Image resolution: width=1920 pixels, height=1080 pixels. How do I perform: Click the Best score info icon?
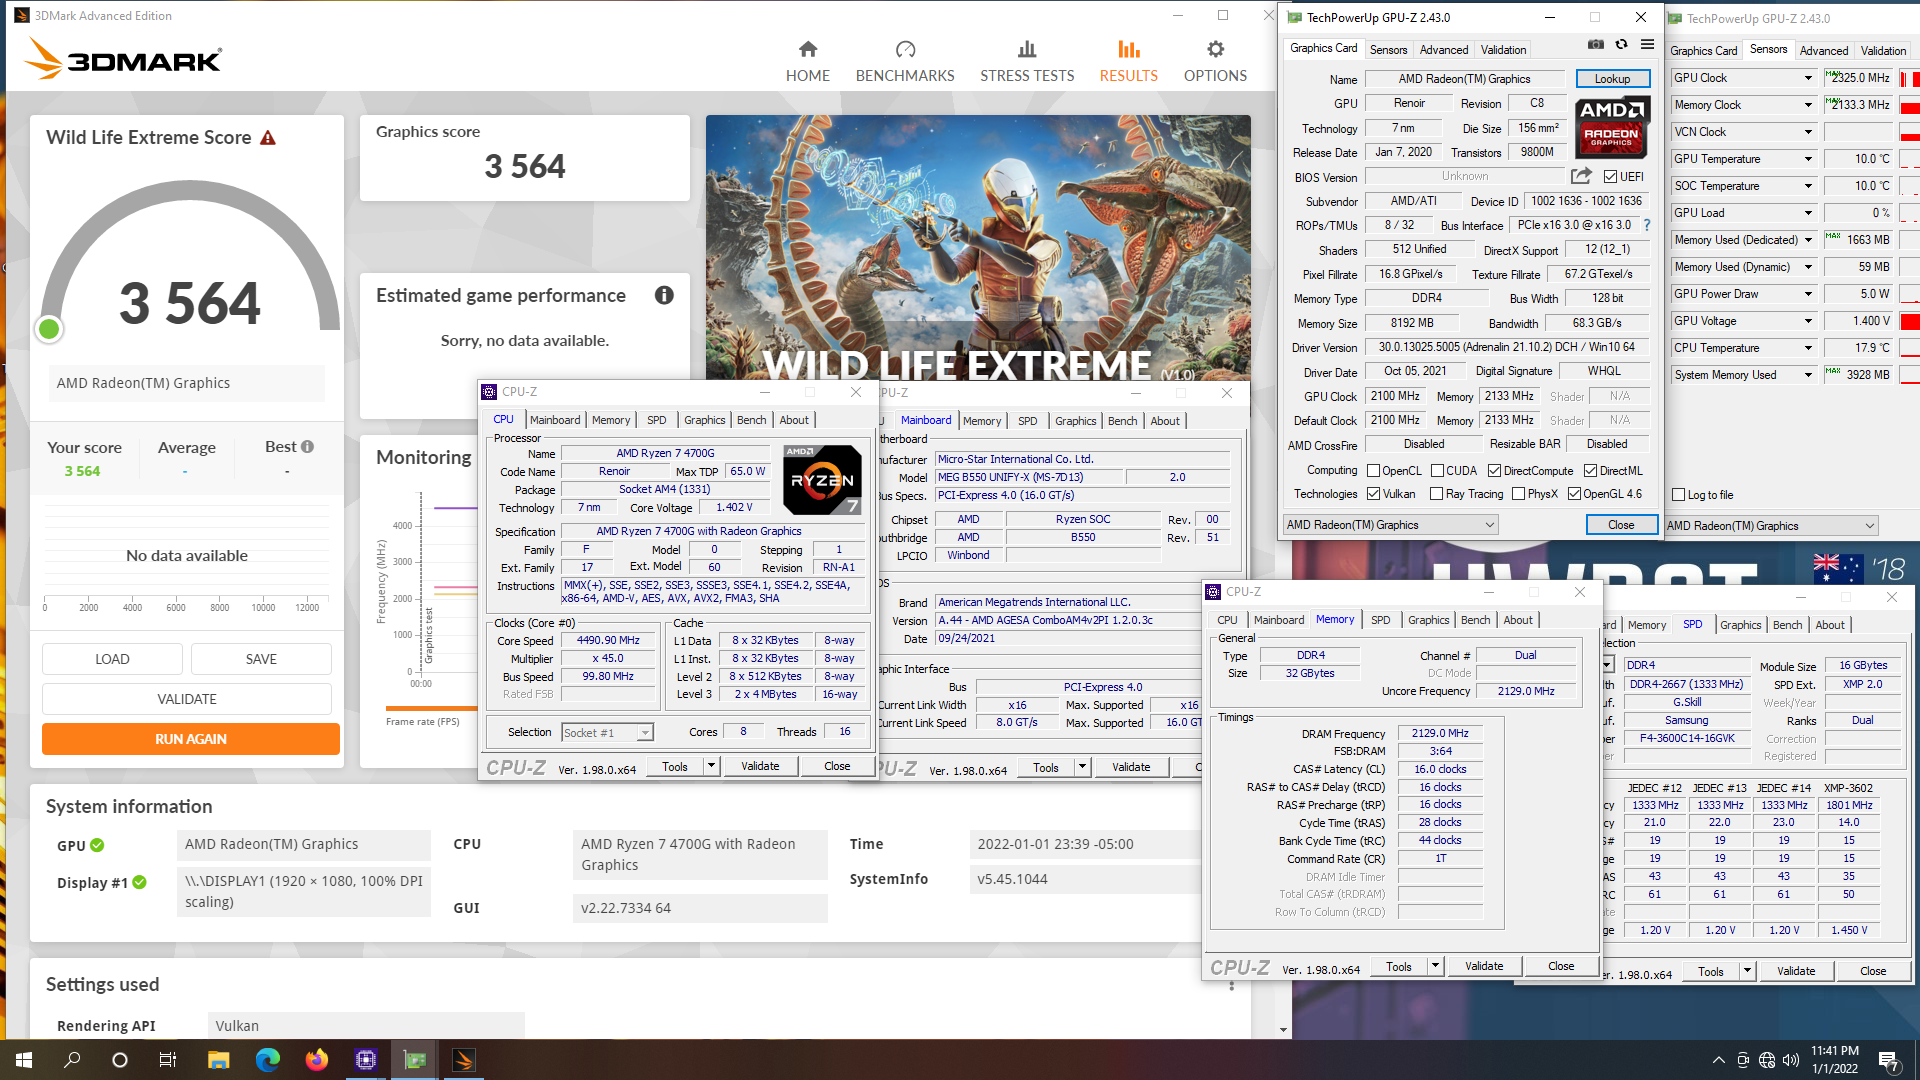pyautogui.click(x=307, y=447)
